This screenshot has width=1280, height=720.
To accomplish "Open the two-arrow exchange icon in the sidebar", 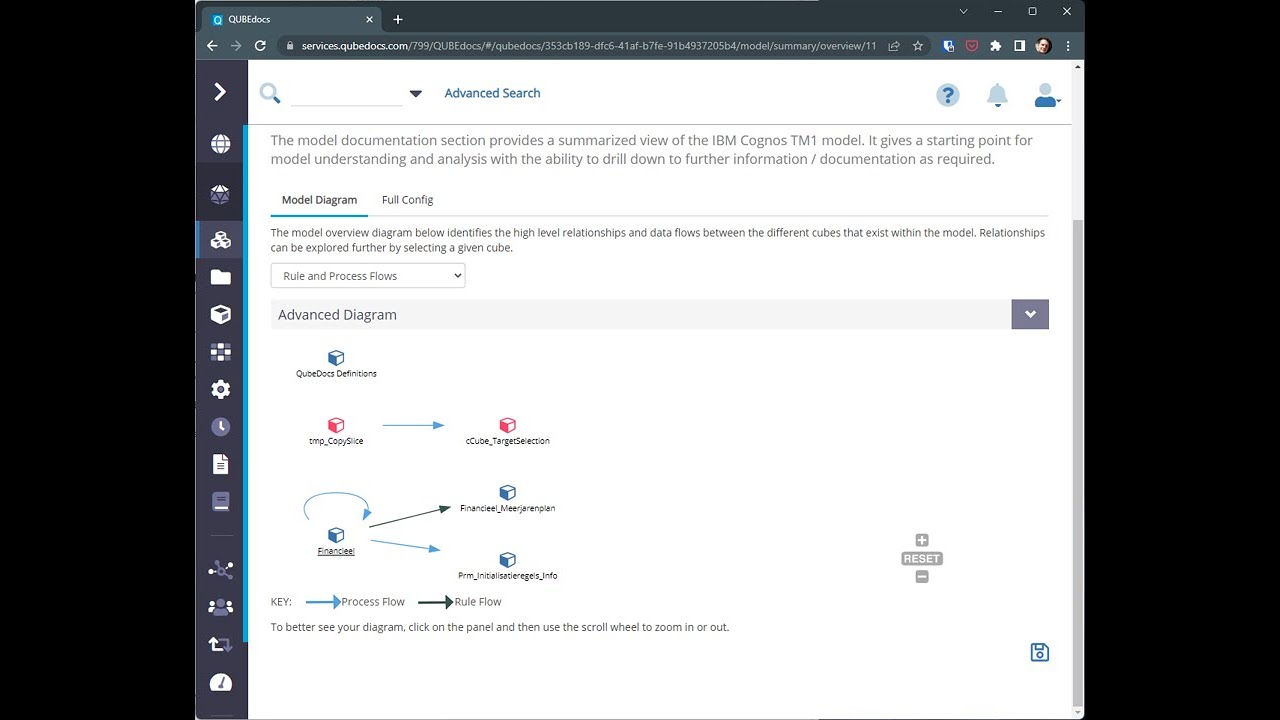I will (221, 645).
